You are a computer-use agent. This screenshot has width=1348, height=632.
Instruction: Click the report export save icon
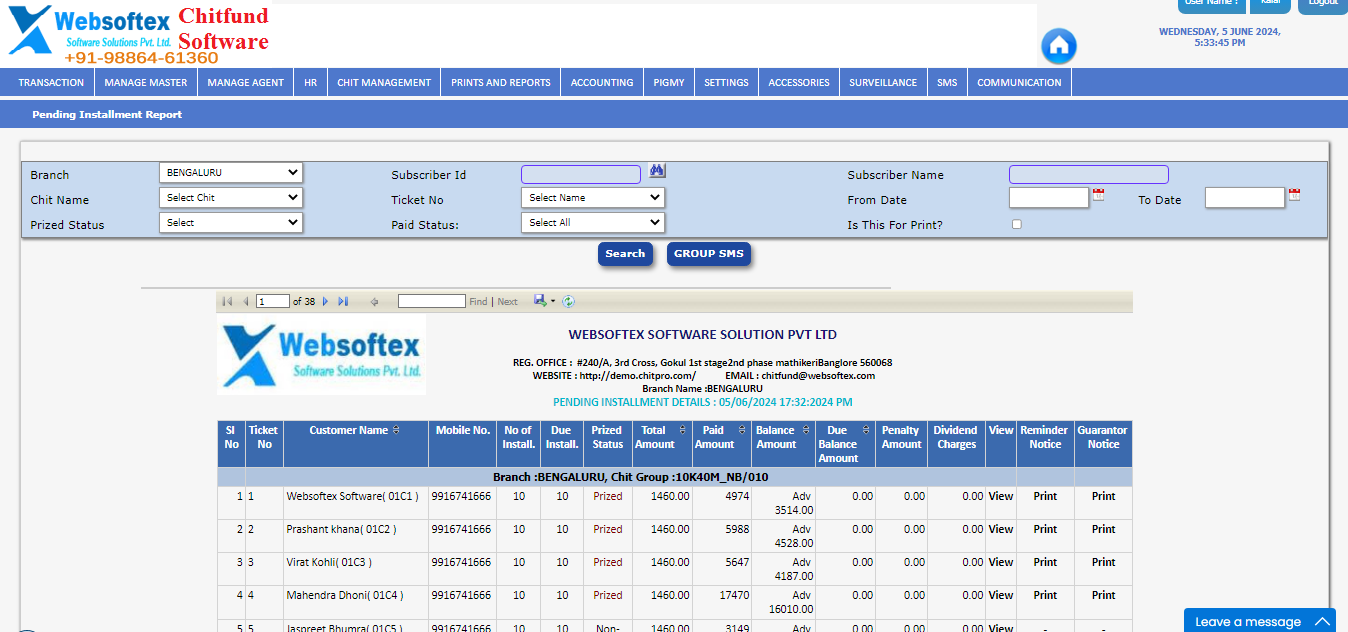pyautogui.click(x=540, y=300)
